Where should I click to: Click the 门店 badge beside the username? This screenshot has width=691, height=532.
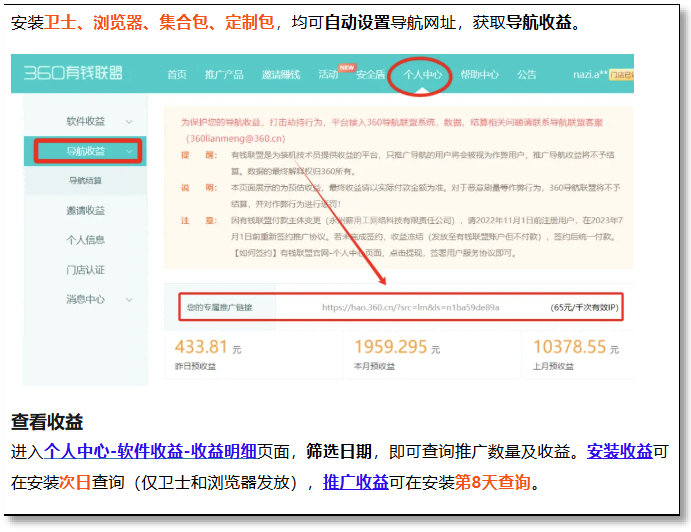621,75
